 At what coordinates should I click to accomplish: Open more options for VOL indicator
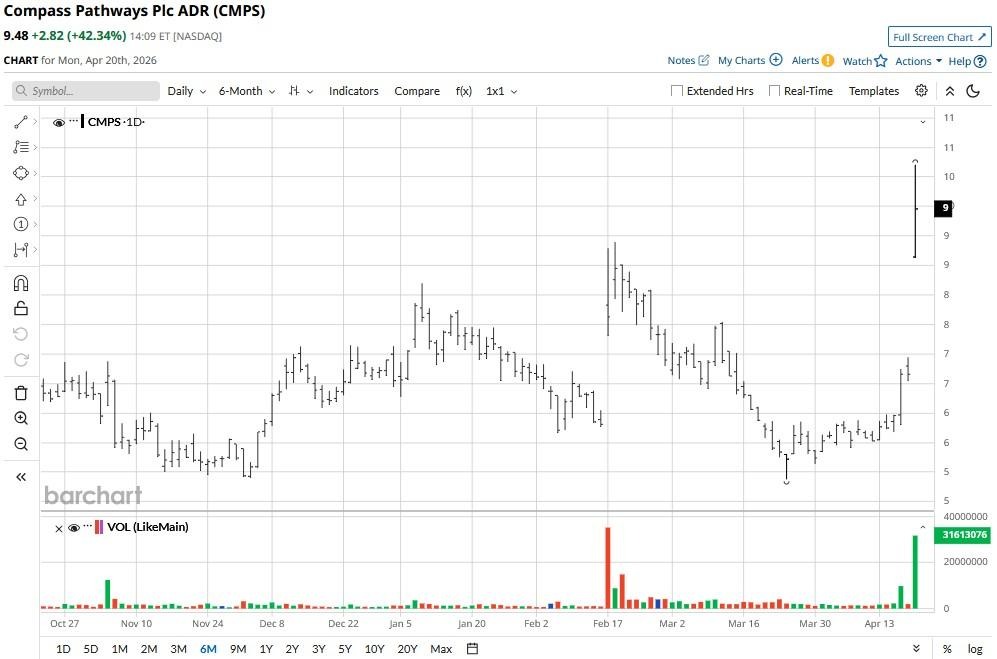[88, 525]
